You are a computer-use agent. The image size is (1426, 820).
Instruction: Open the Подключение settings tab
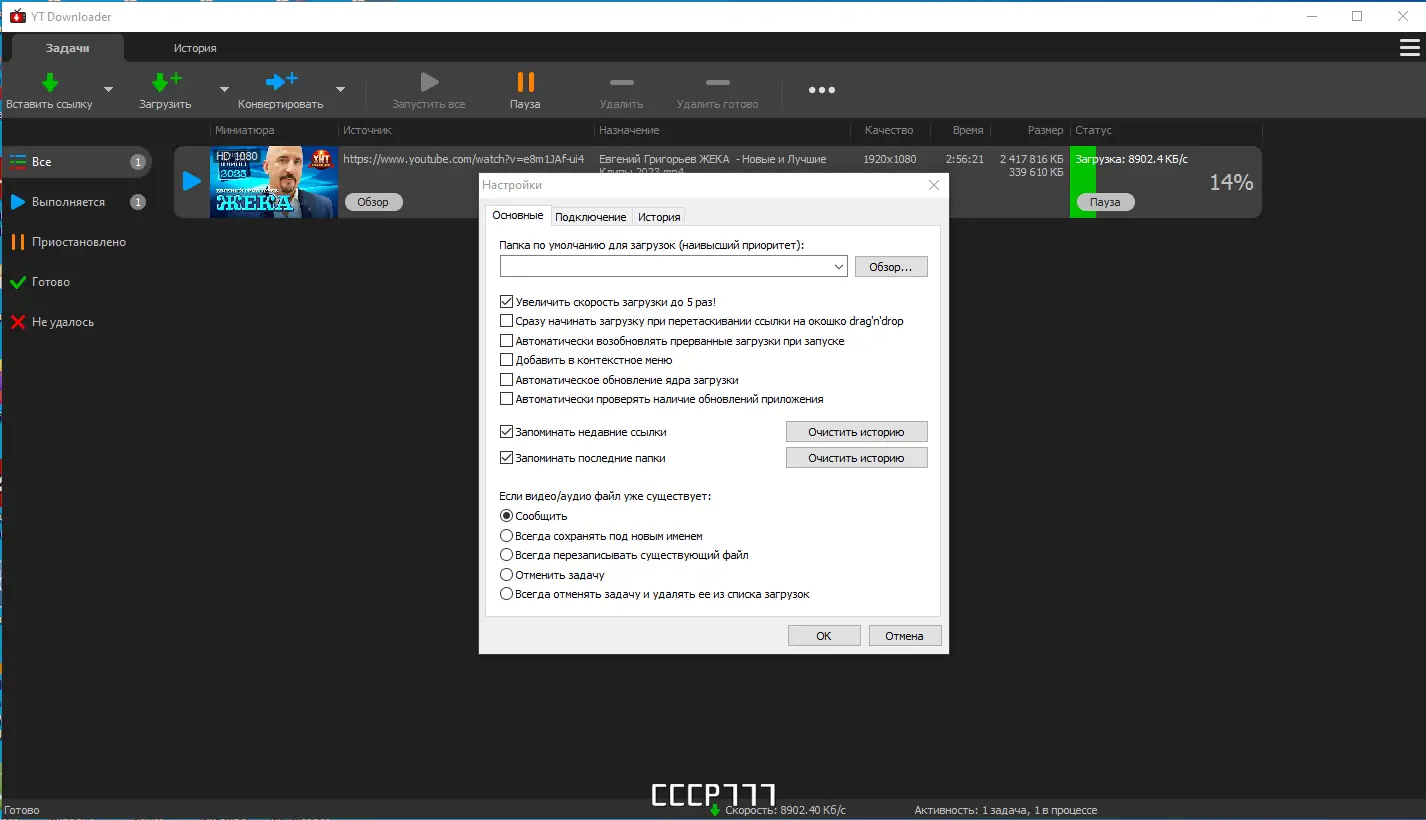pos(591,217)
